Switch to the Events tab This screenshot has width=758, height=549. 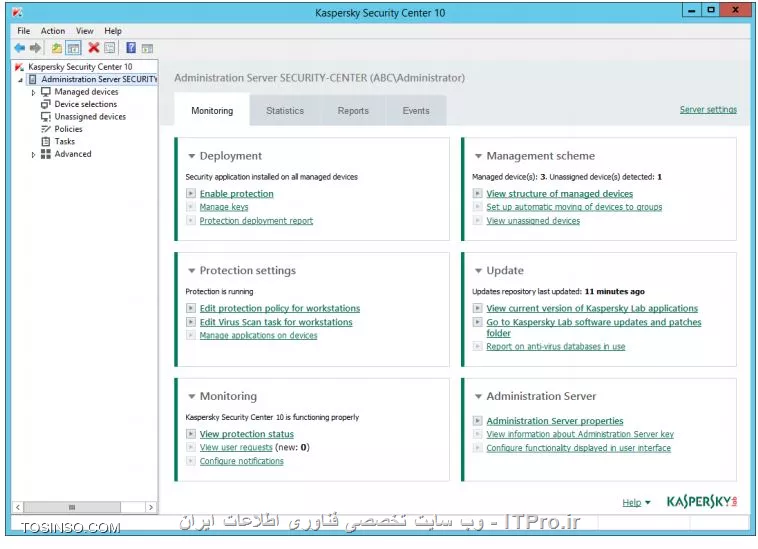click(416, 111)
